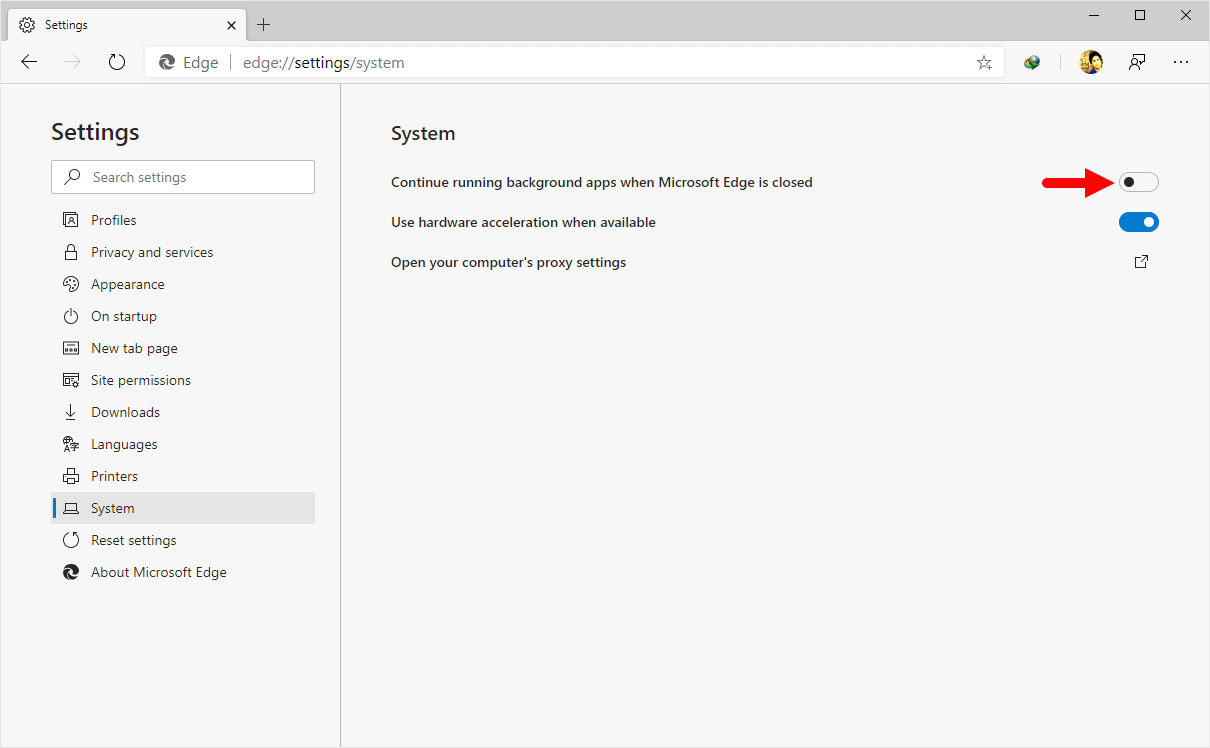This screenshot has height=748, width=1210.
Task: Select Languages in the sidebar
Action: click(x=183, y=444)
